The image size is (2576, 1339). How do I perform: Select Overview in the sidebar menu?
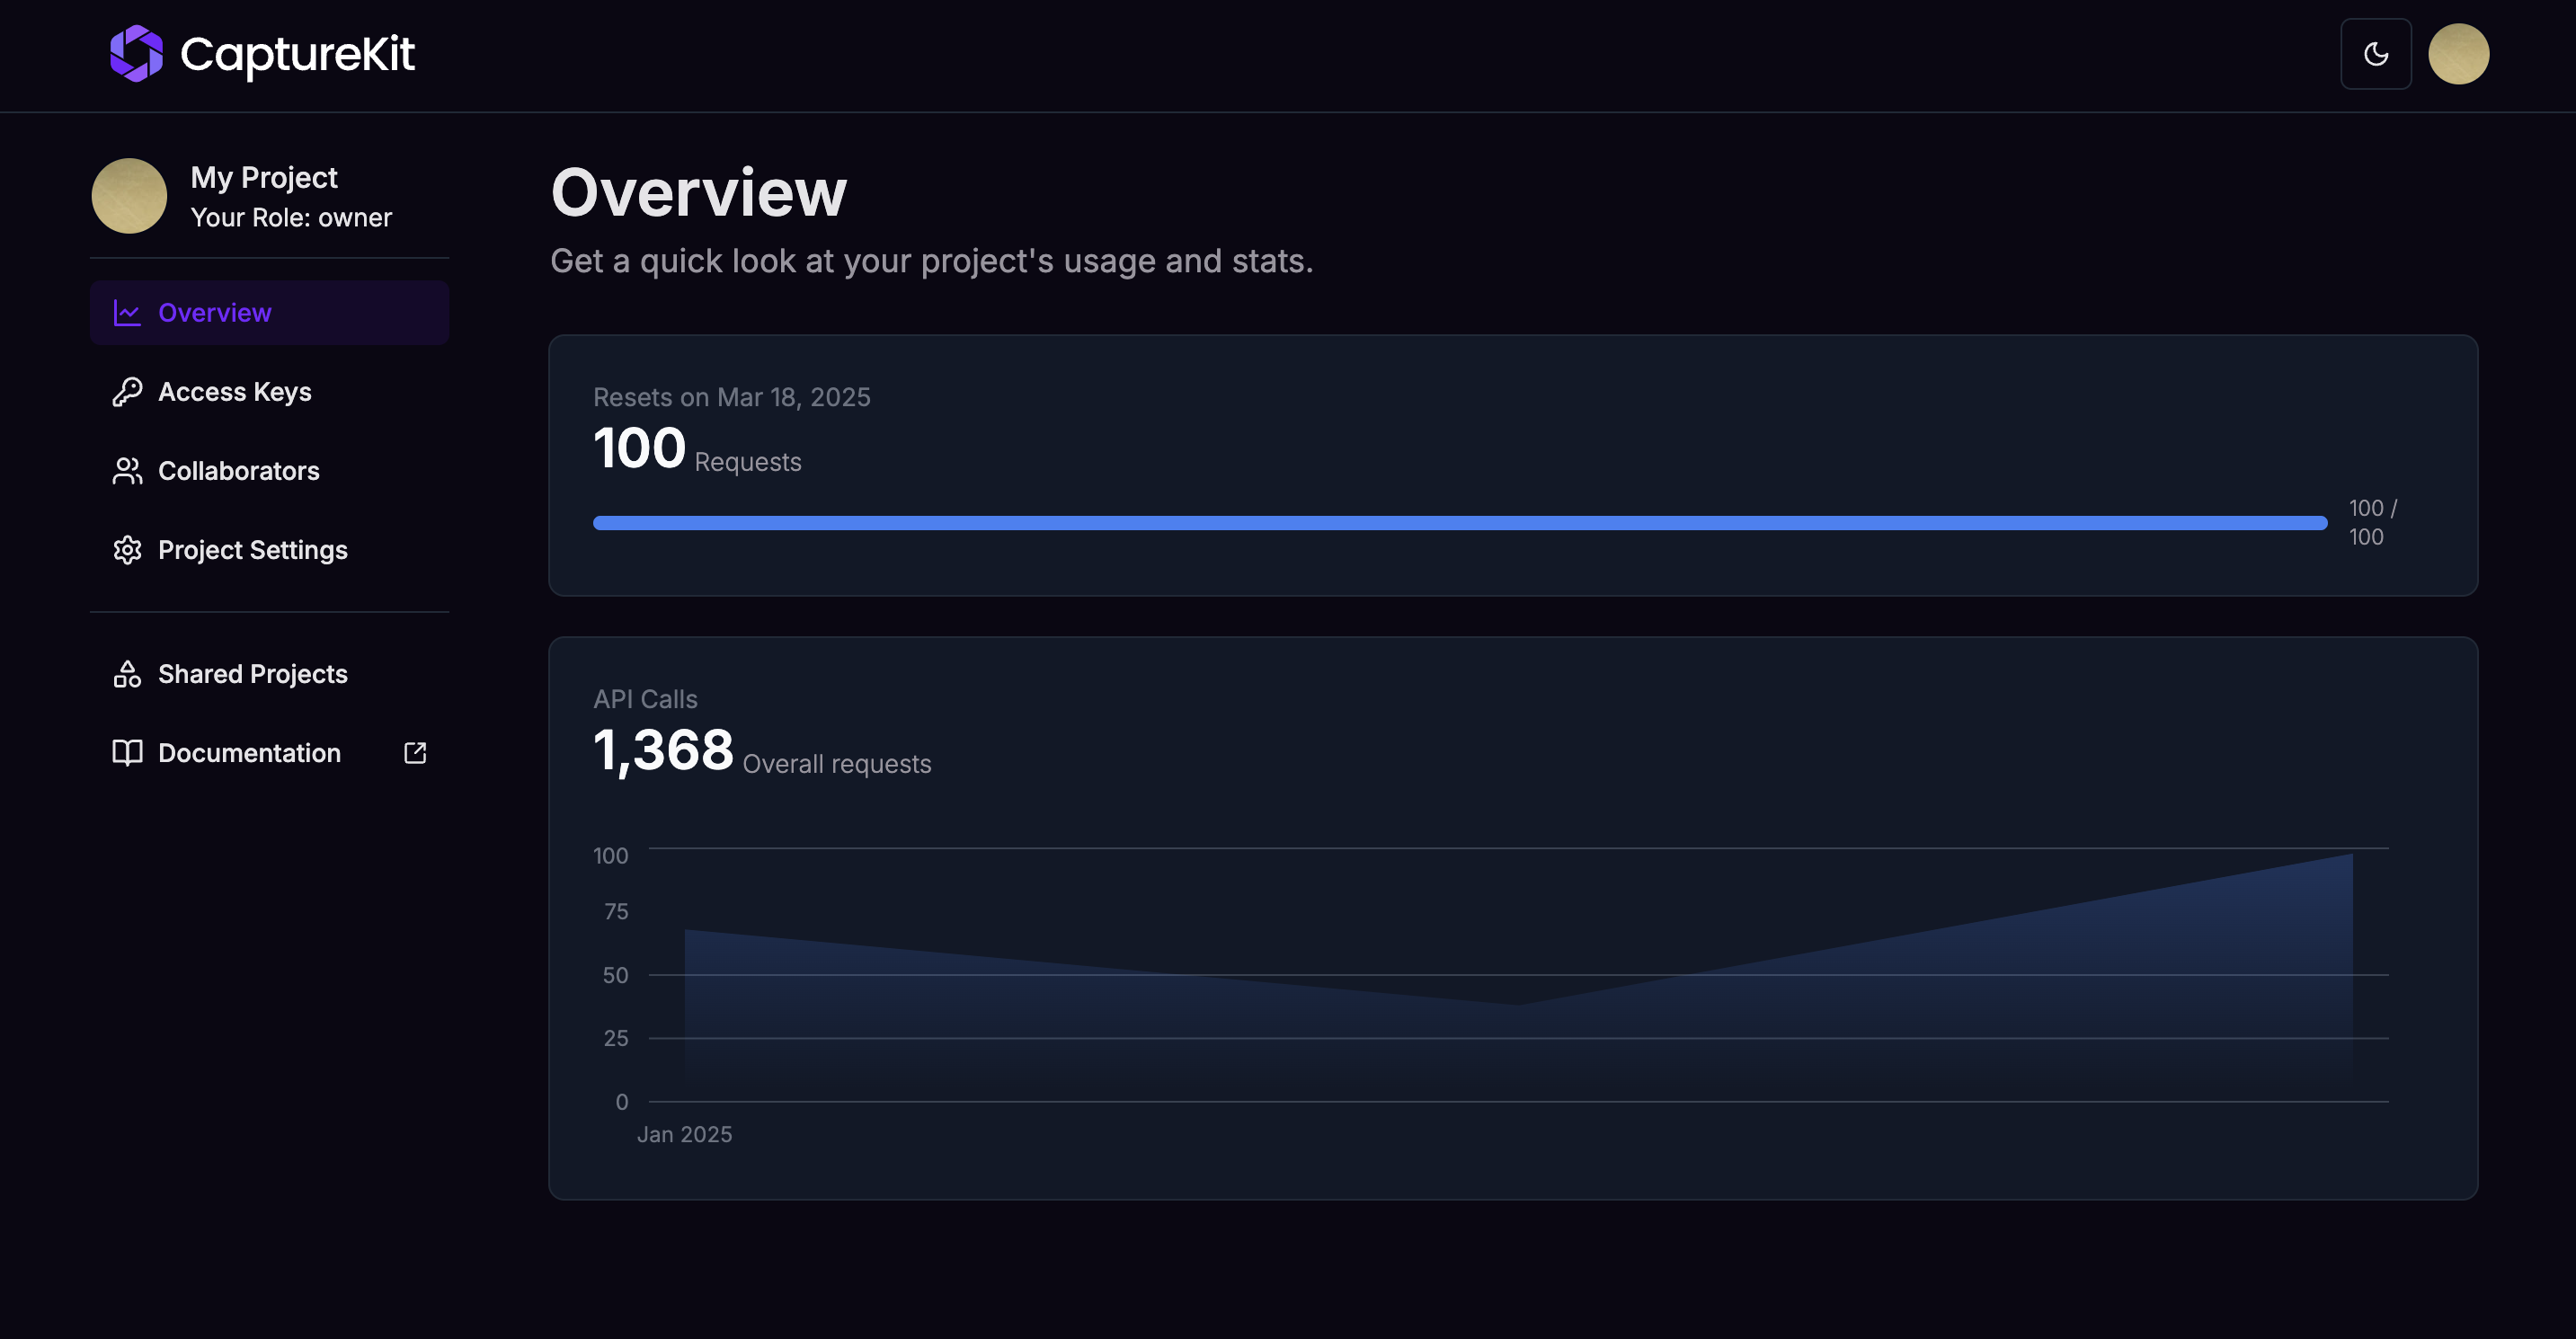click(215, 313)
